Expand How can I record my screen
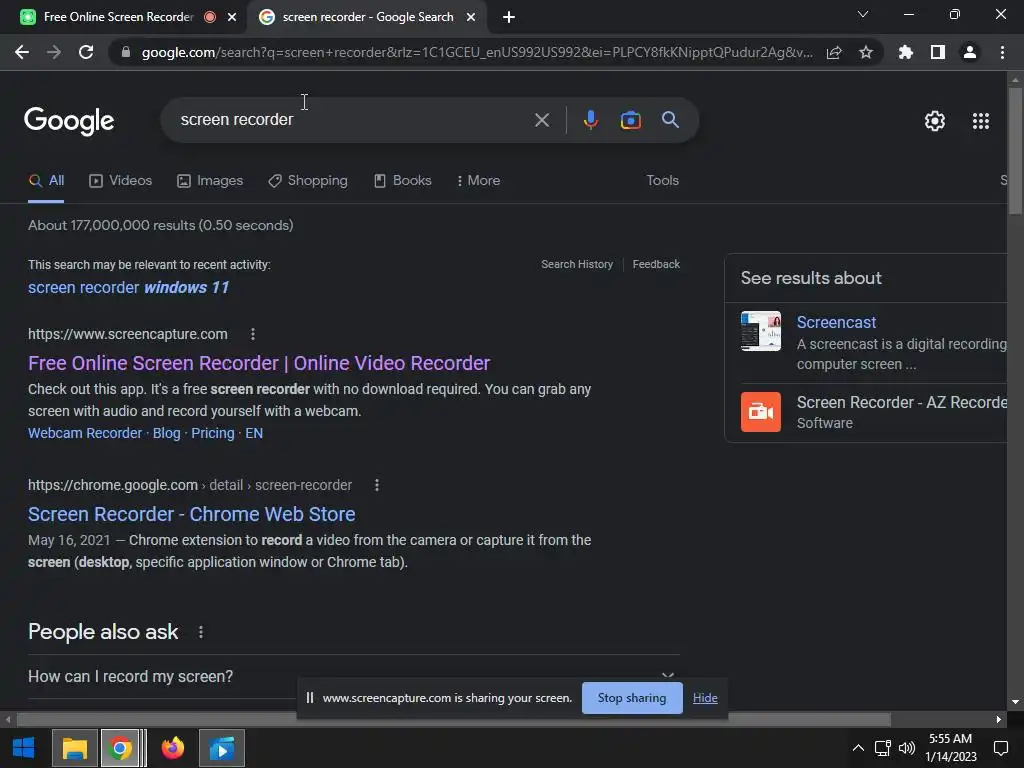 coord(353,676)
